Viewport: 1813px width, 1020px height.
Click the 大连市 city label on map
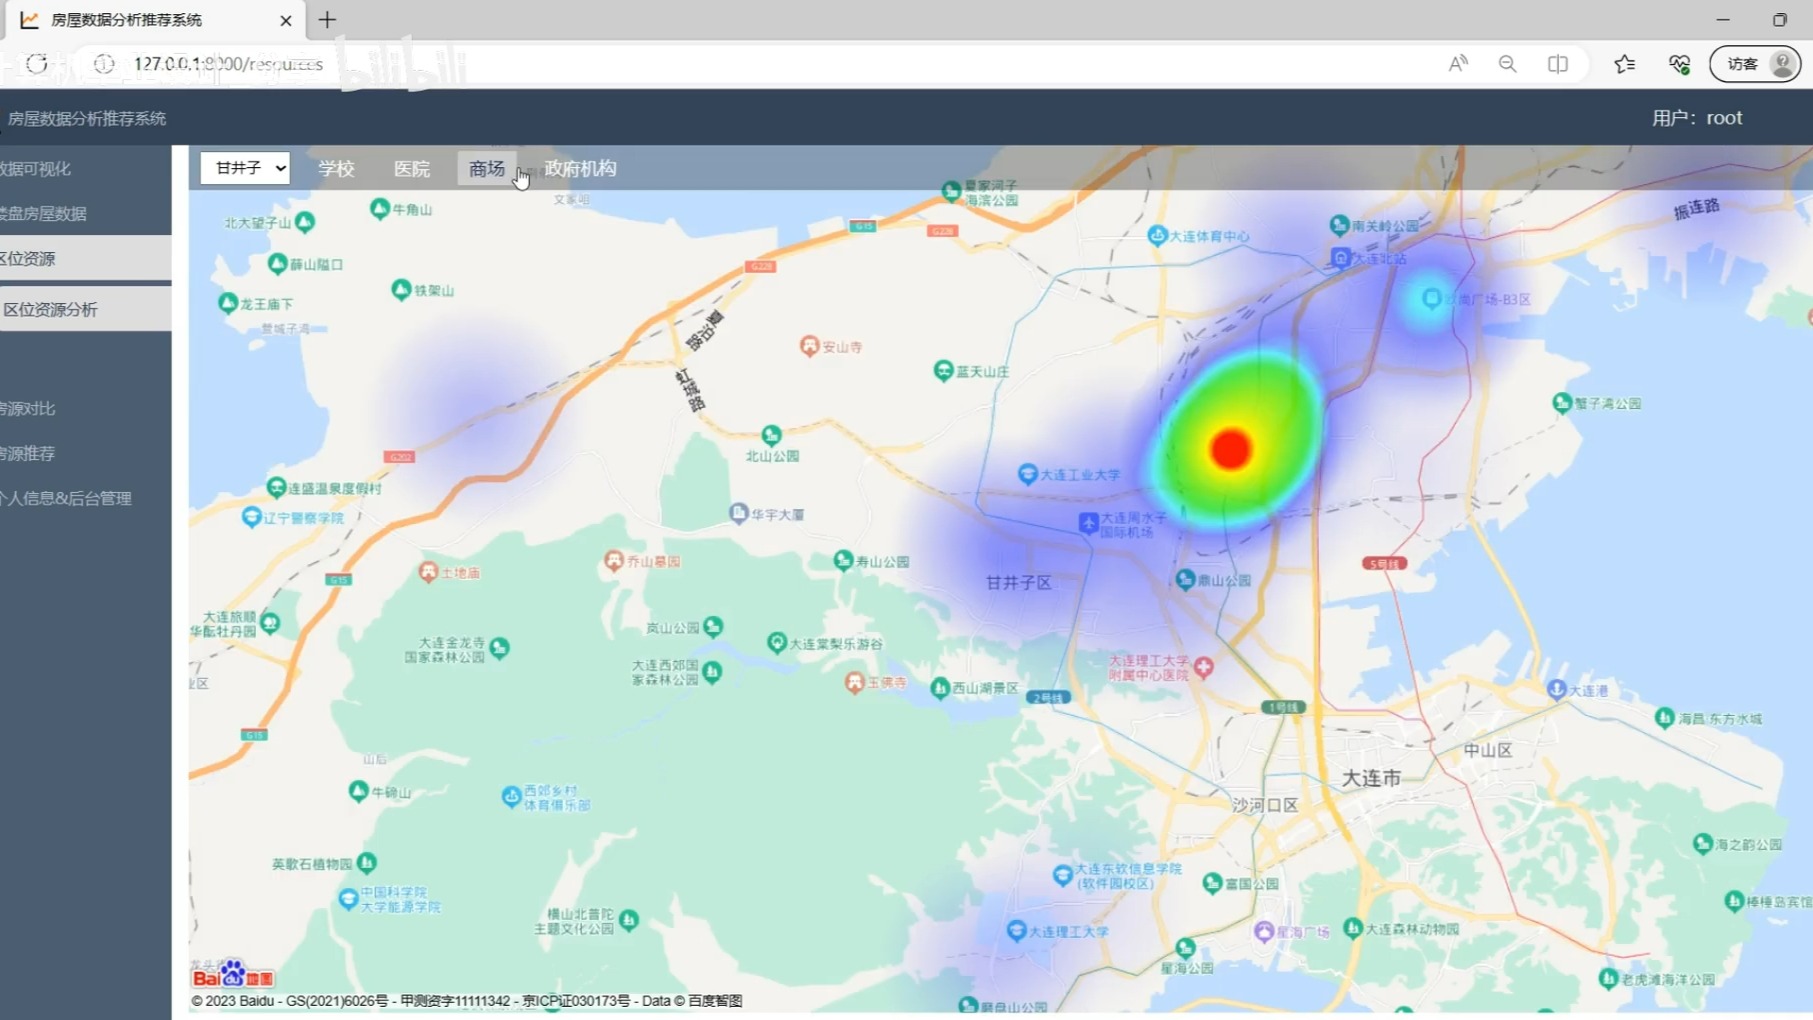click(x=1371, y=778)
